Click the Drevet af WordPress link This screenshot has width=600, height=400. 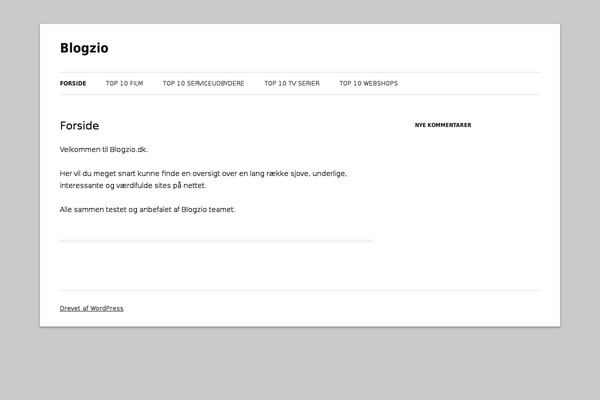tap(91, 309)
